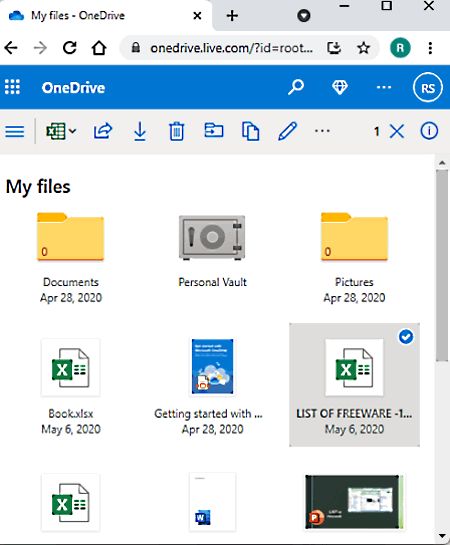Open the Documents folder
The image size is (450, 545).
tap(71, 236)
